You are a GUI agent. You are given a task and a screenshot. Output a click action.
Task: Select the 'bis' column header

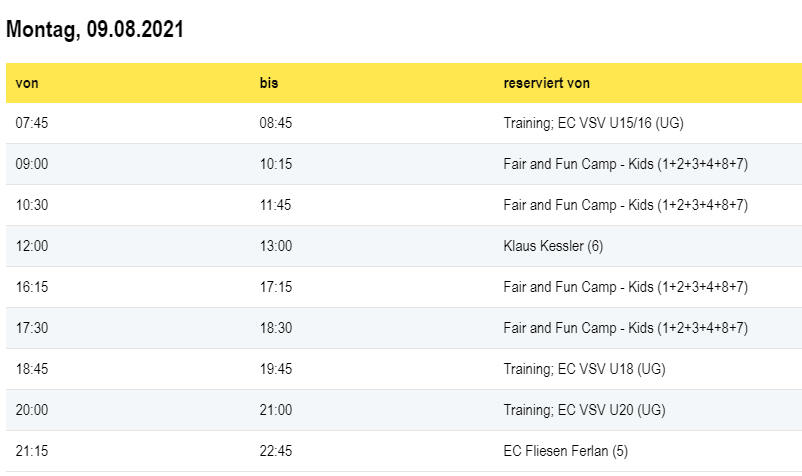(268, 83)
